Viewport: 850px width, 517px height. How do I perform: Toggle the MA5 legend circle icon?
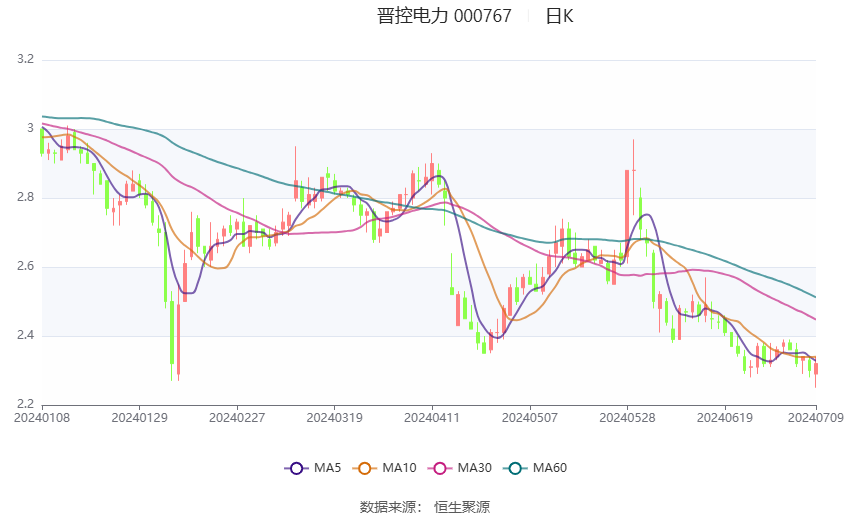pos(297,468)
